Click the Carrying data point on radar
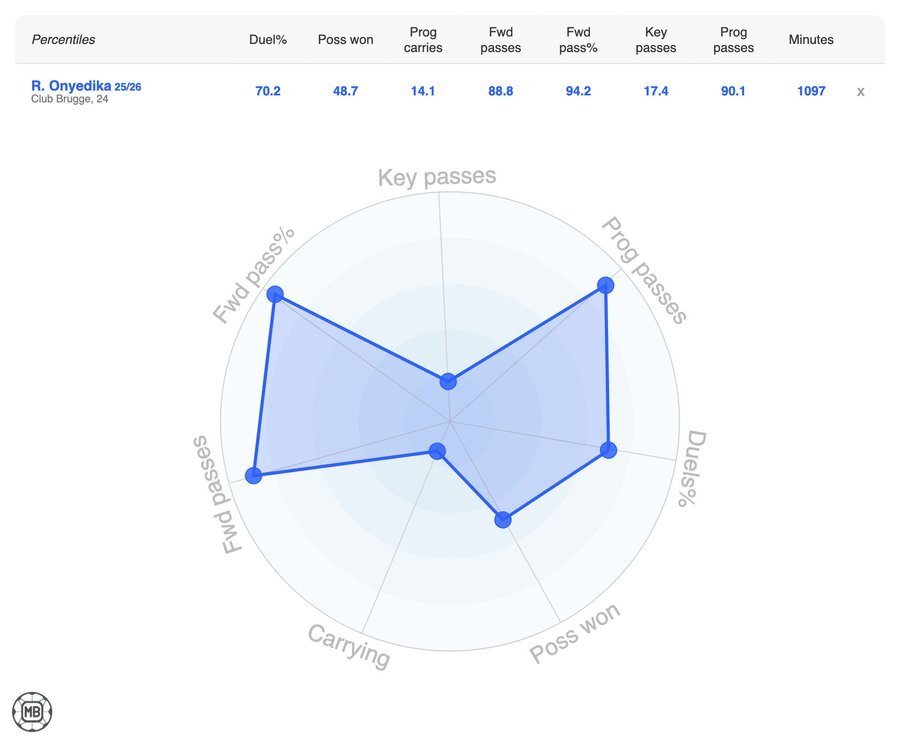The image size is (900, 744). click(x=437, y=452)
